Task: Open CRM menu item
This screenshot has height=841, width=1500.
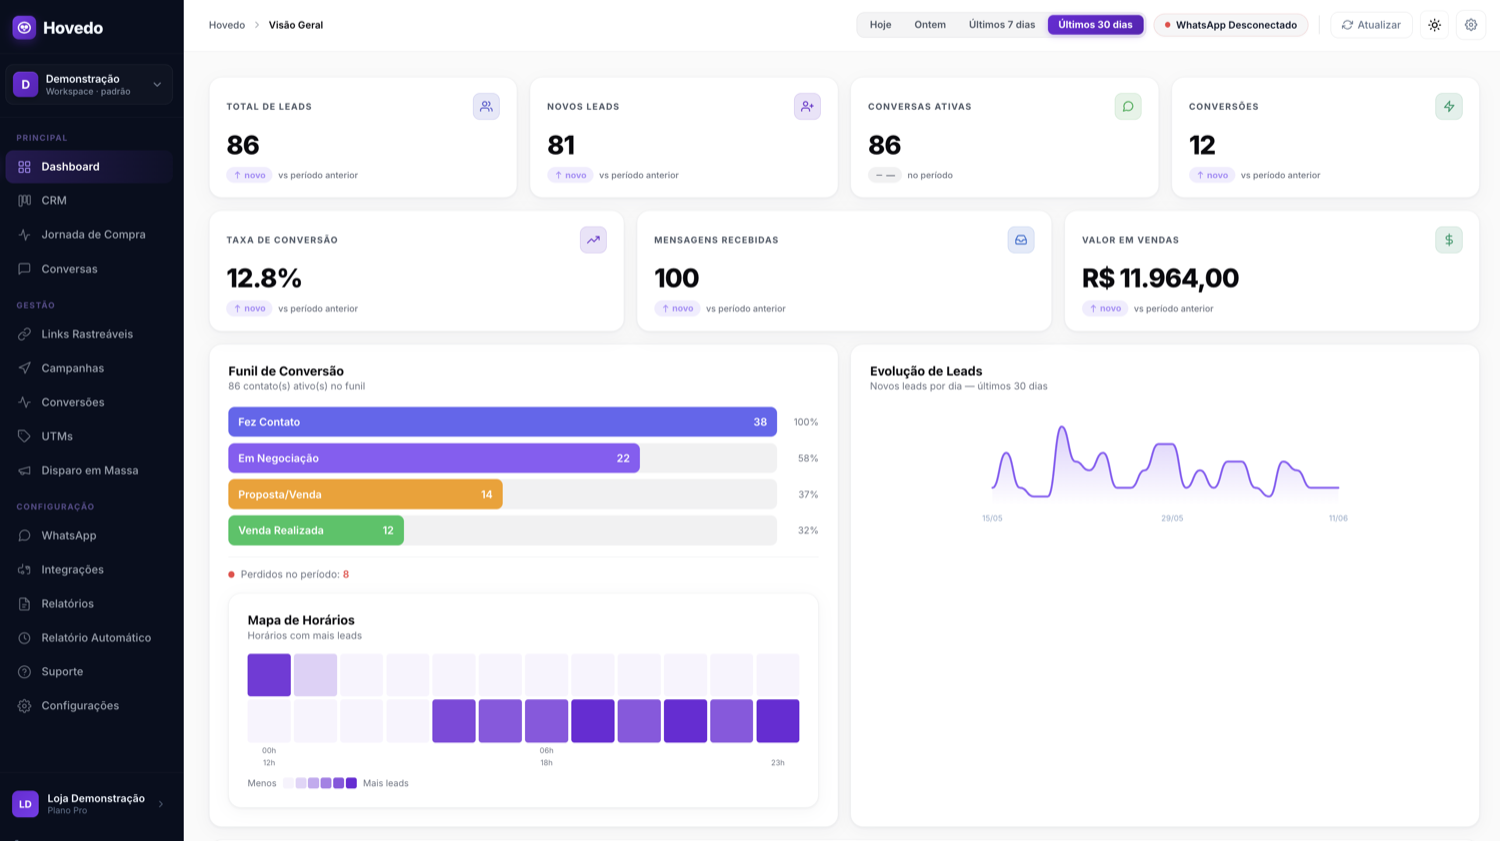Action: [x=89, y=201]
